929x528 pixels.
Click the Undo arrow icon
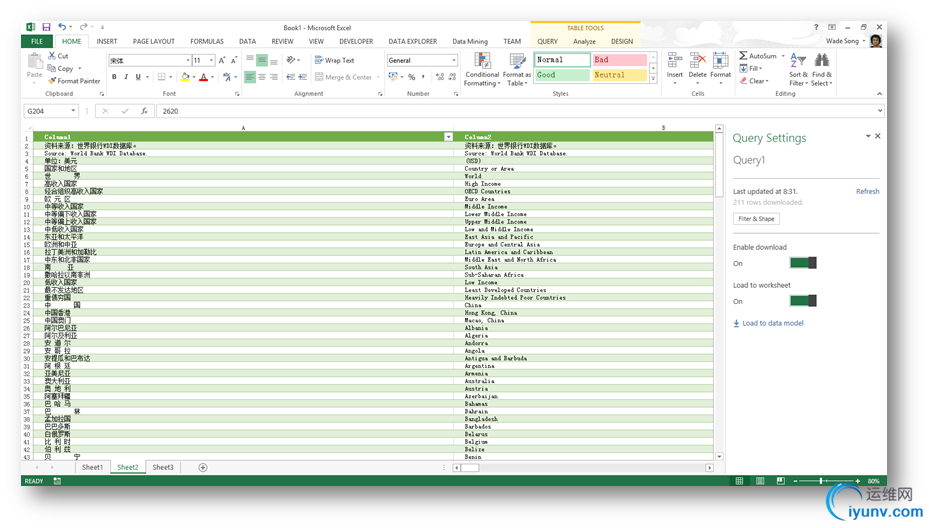62,27
